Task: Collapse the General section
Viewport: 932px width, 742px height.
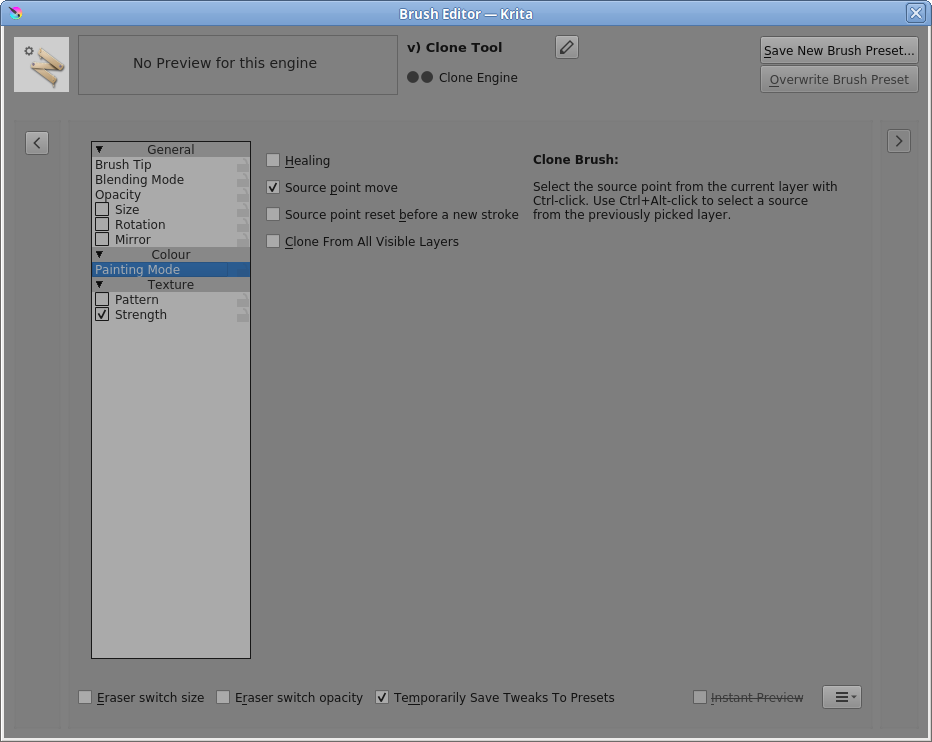Action: coord(99,149)
